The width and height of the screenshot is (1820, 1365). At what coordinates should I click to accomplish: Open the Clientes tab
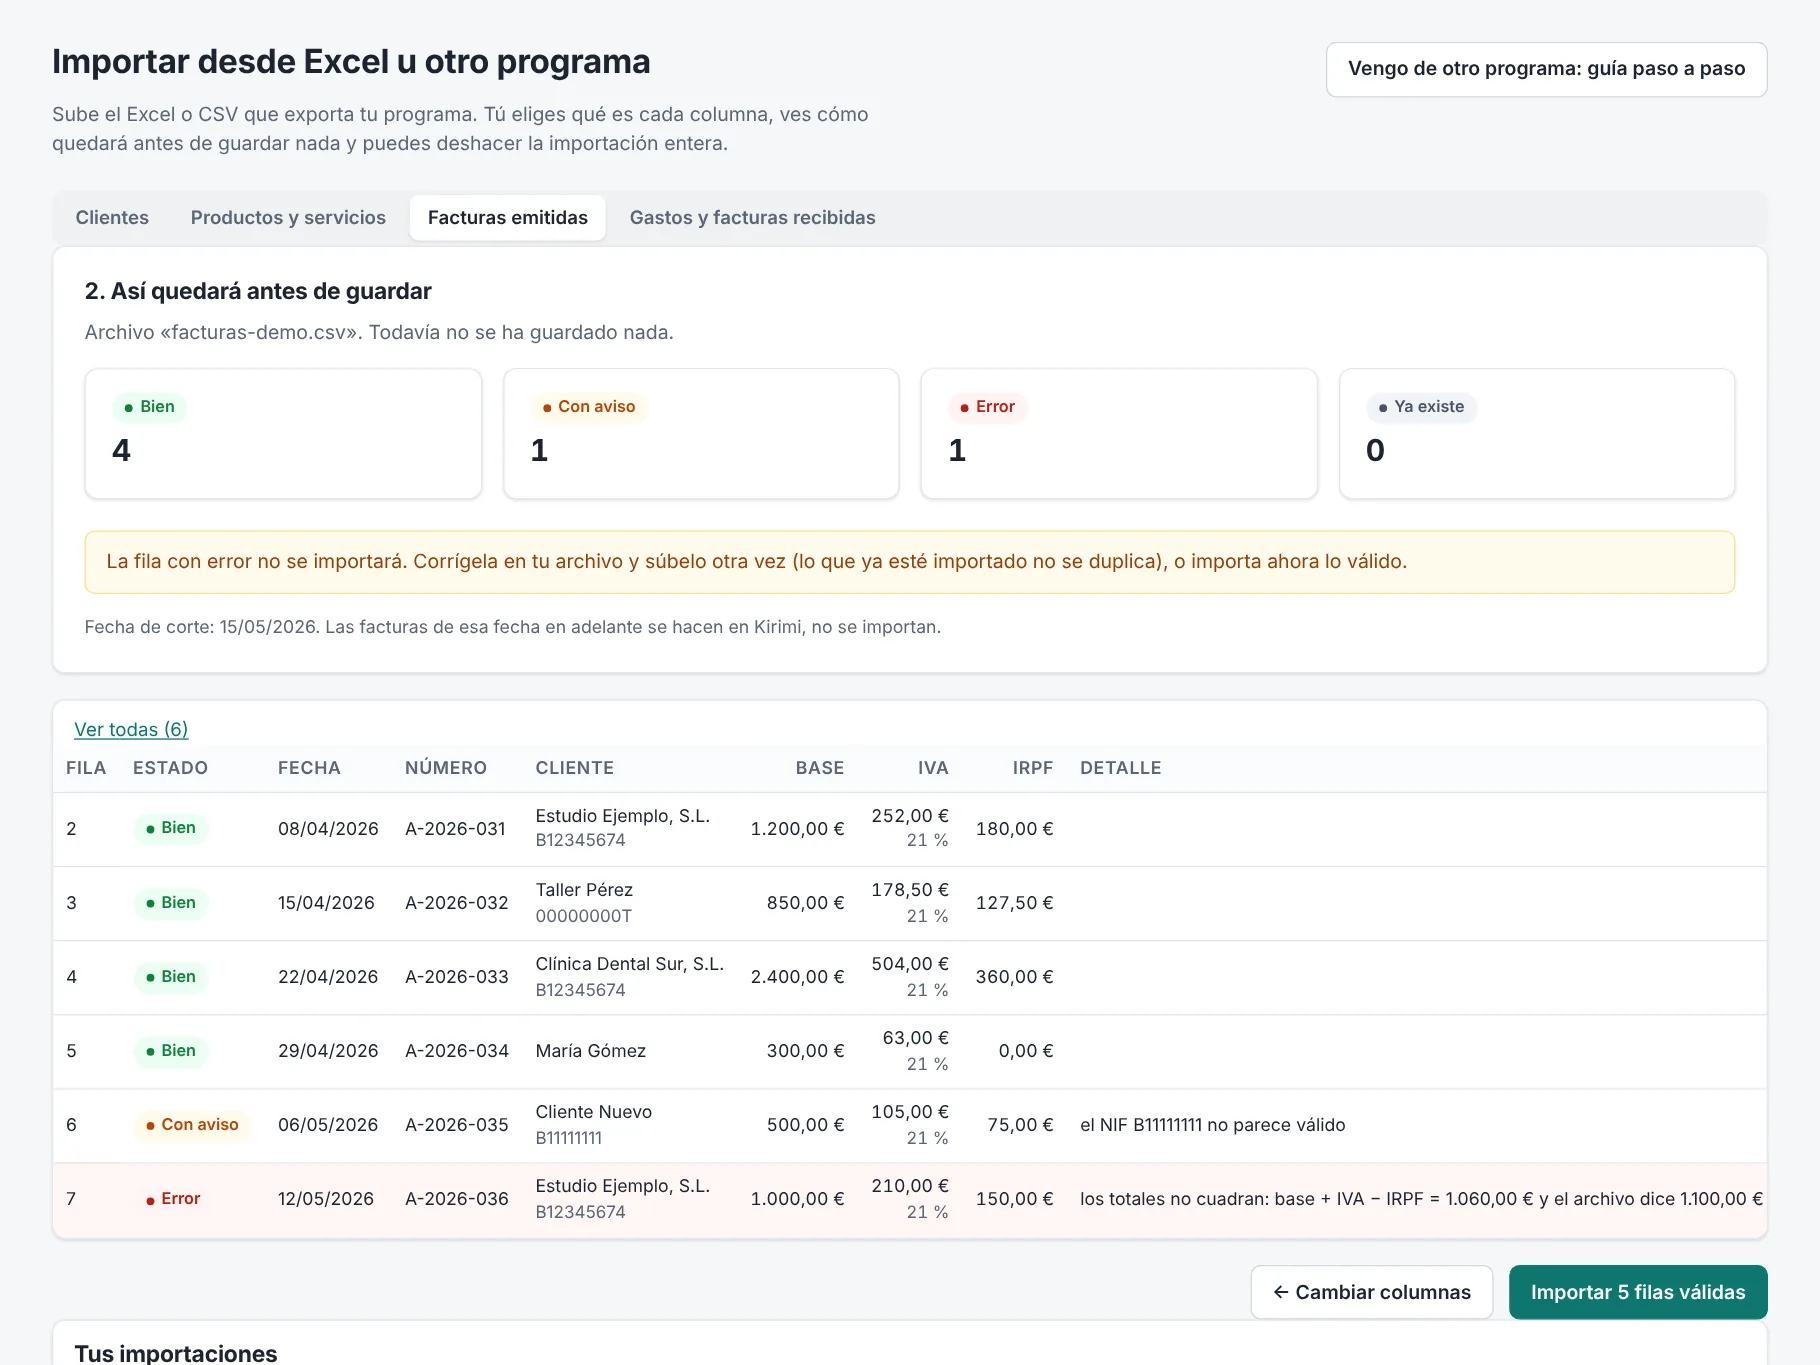tap(112, 217)
